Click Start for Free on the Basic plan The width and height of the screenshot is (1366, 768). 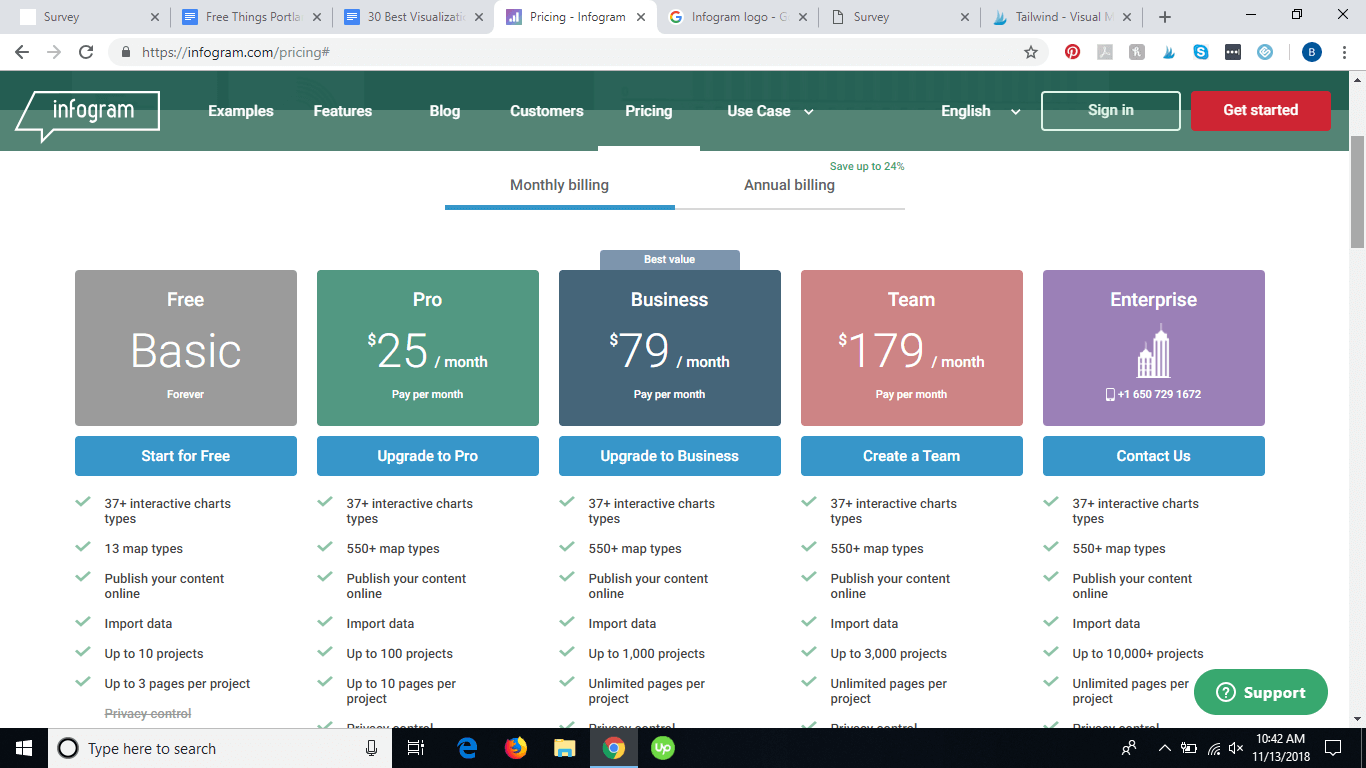[x=185, y=455]
